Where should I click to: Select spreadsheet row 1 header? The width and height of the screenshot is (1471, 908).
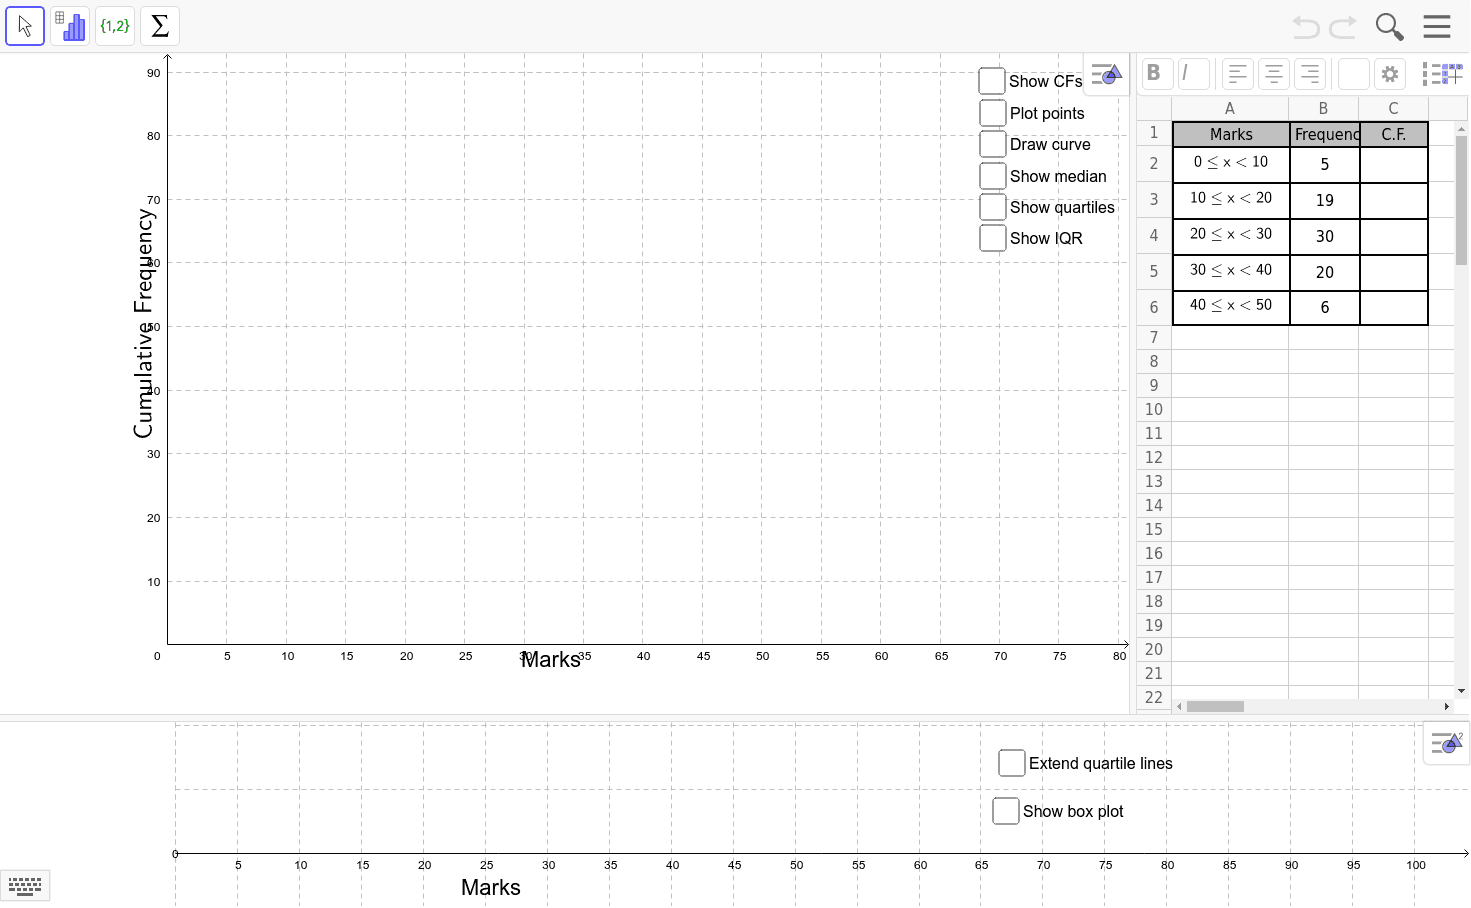pos(1154,133)
